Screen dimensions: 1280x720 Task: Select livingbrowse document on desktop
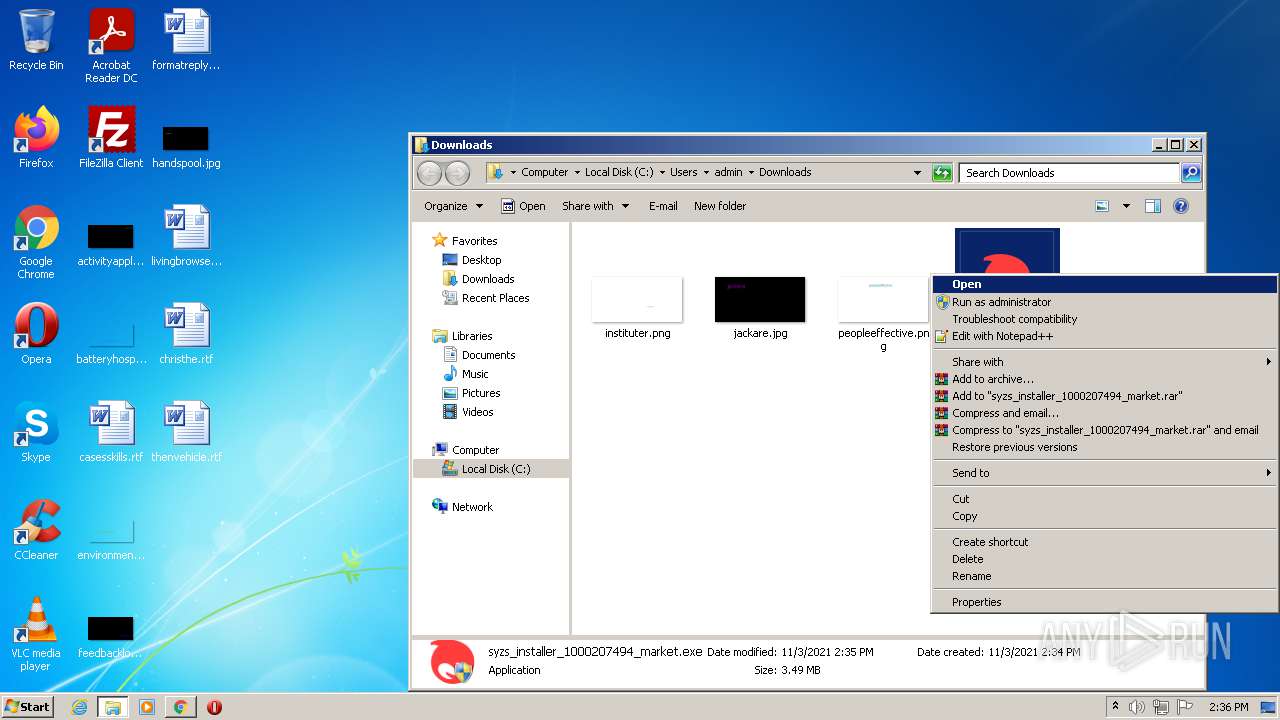(186, 236)
